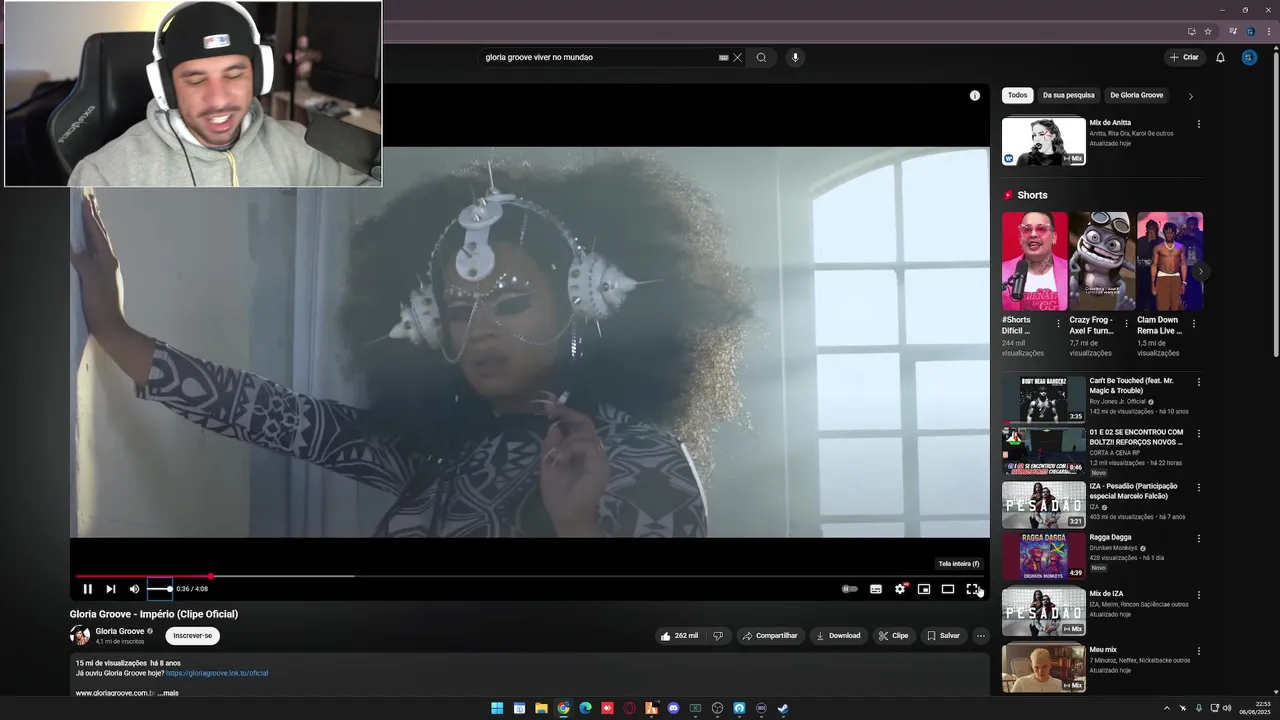The image size is (1280, 720).
Task: Click the Inscrever-se button
Action: (x=192, y=636)
